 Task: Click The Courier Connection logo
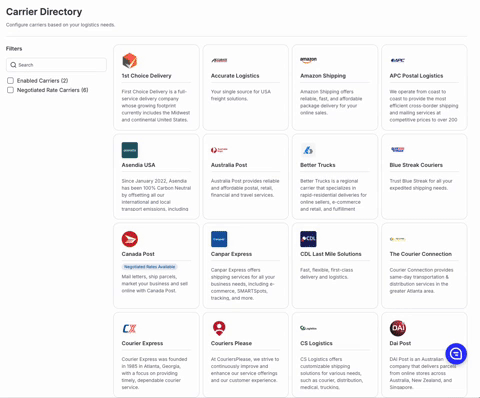click(x=398, y=239)
